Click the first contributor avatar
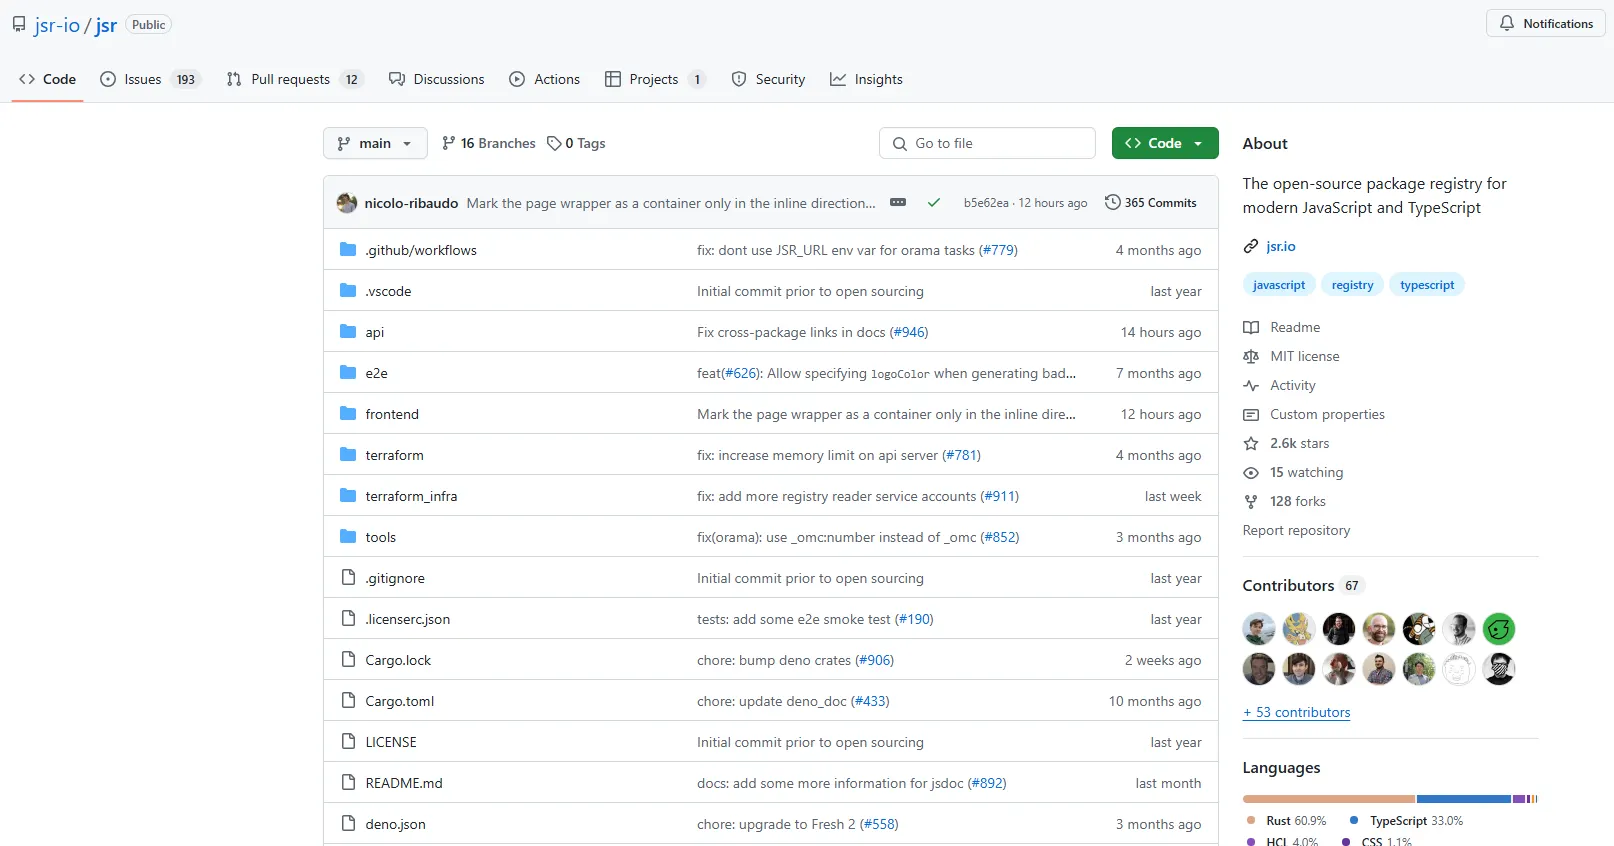1614x846 pixels. point(1259,629)
